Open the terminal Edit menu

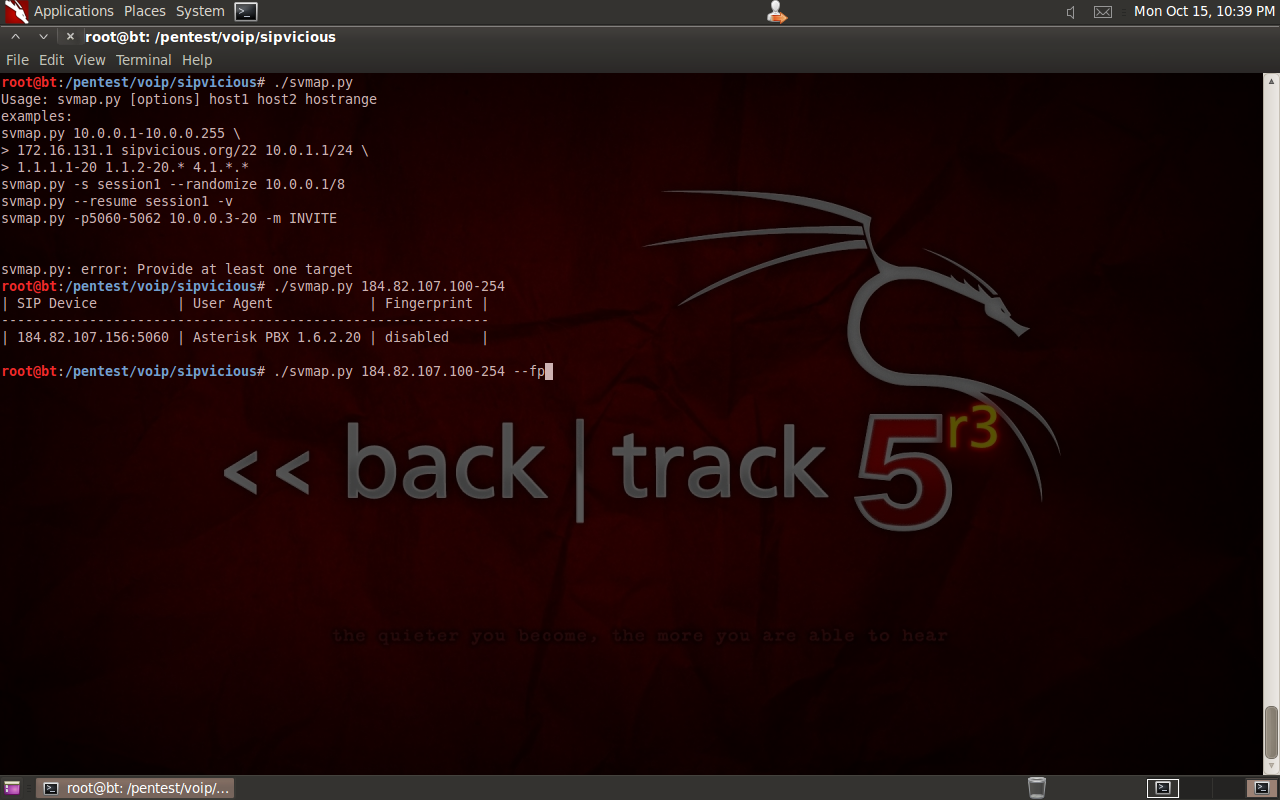51,60
